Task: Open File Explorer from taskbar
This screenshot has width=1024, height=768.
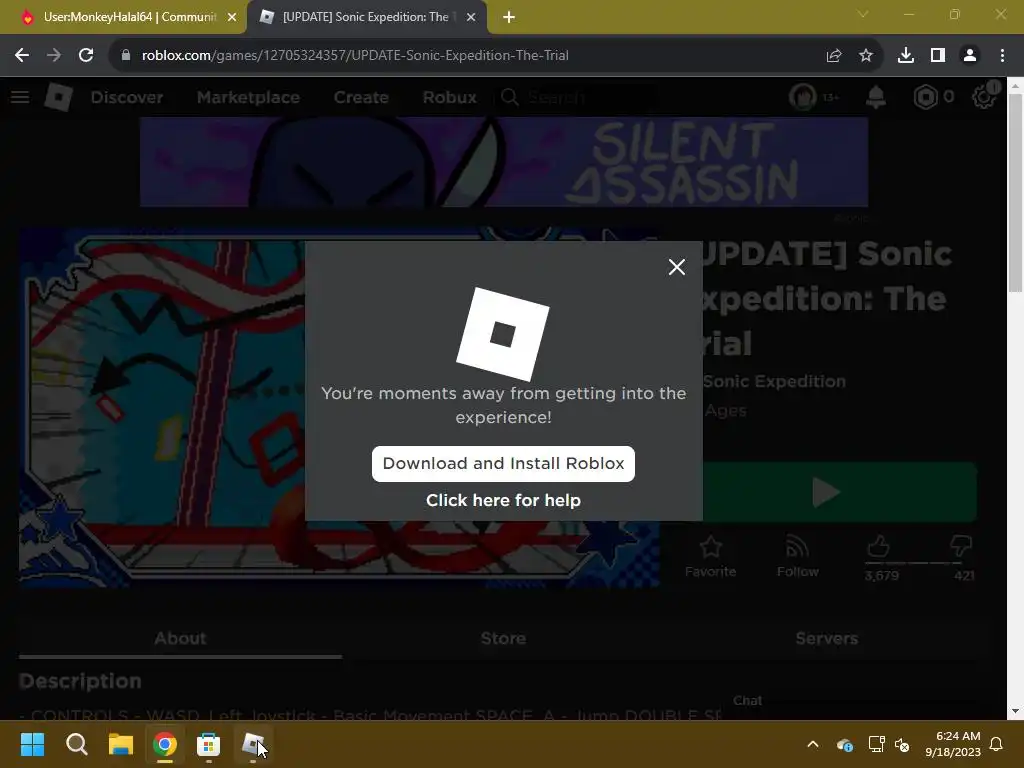Action: point(121,744)
